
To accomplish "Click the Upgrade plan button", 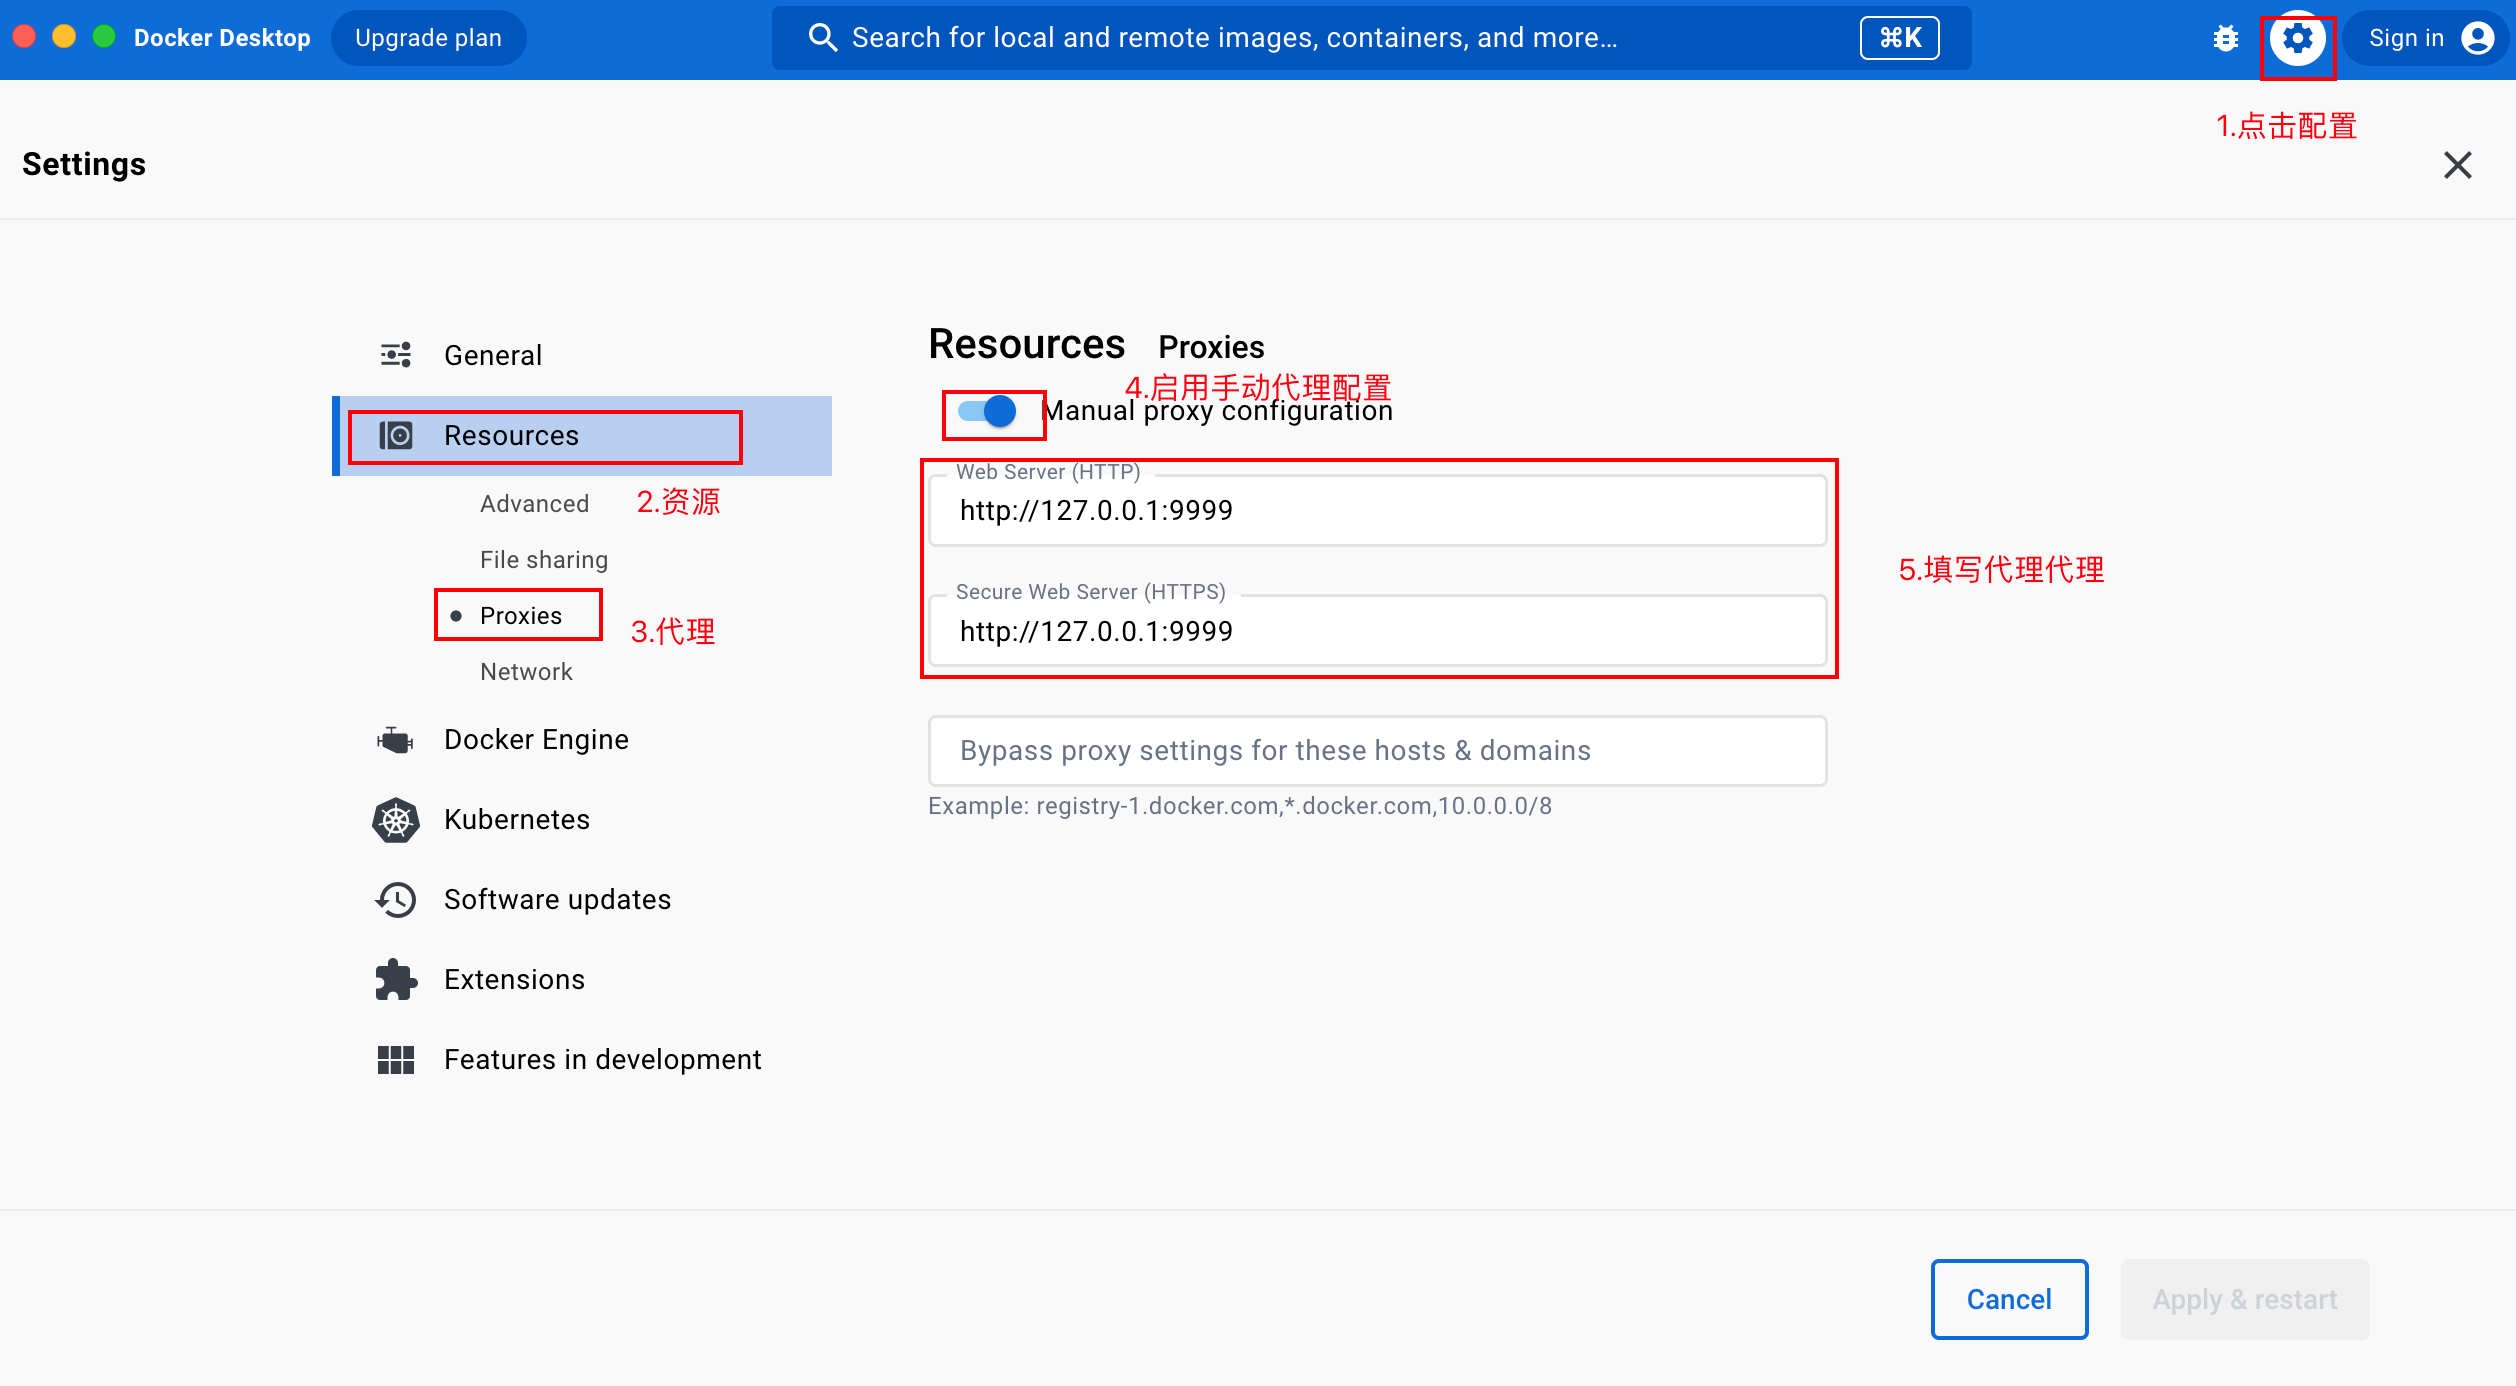I will tap(428, 38).
